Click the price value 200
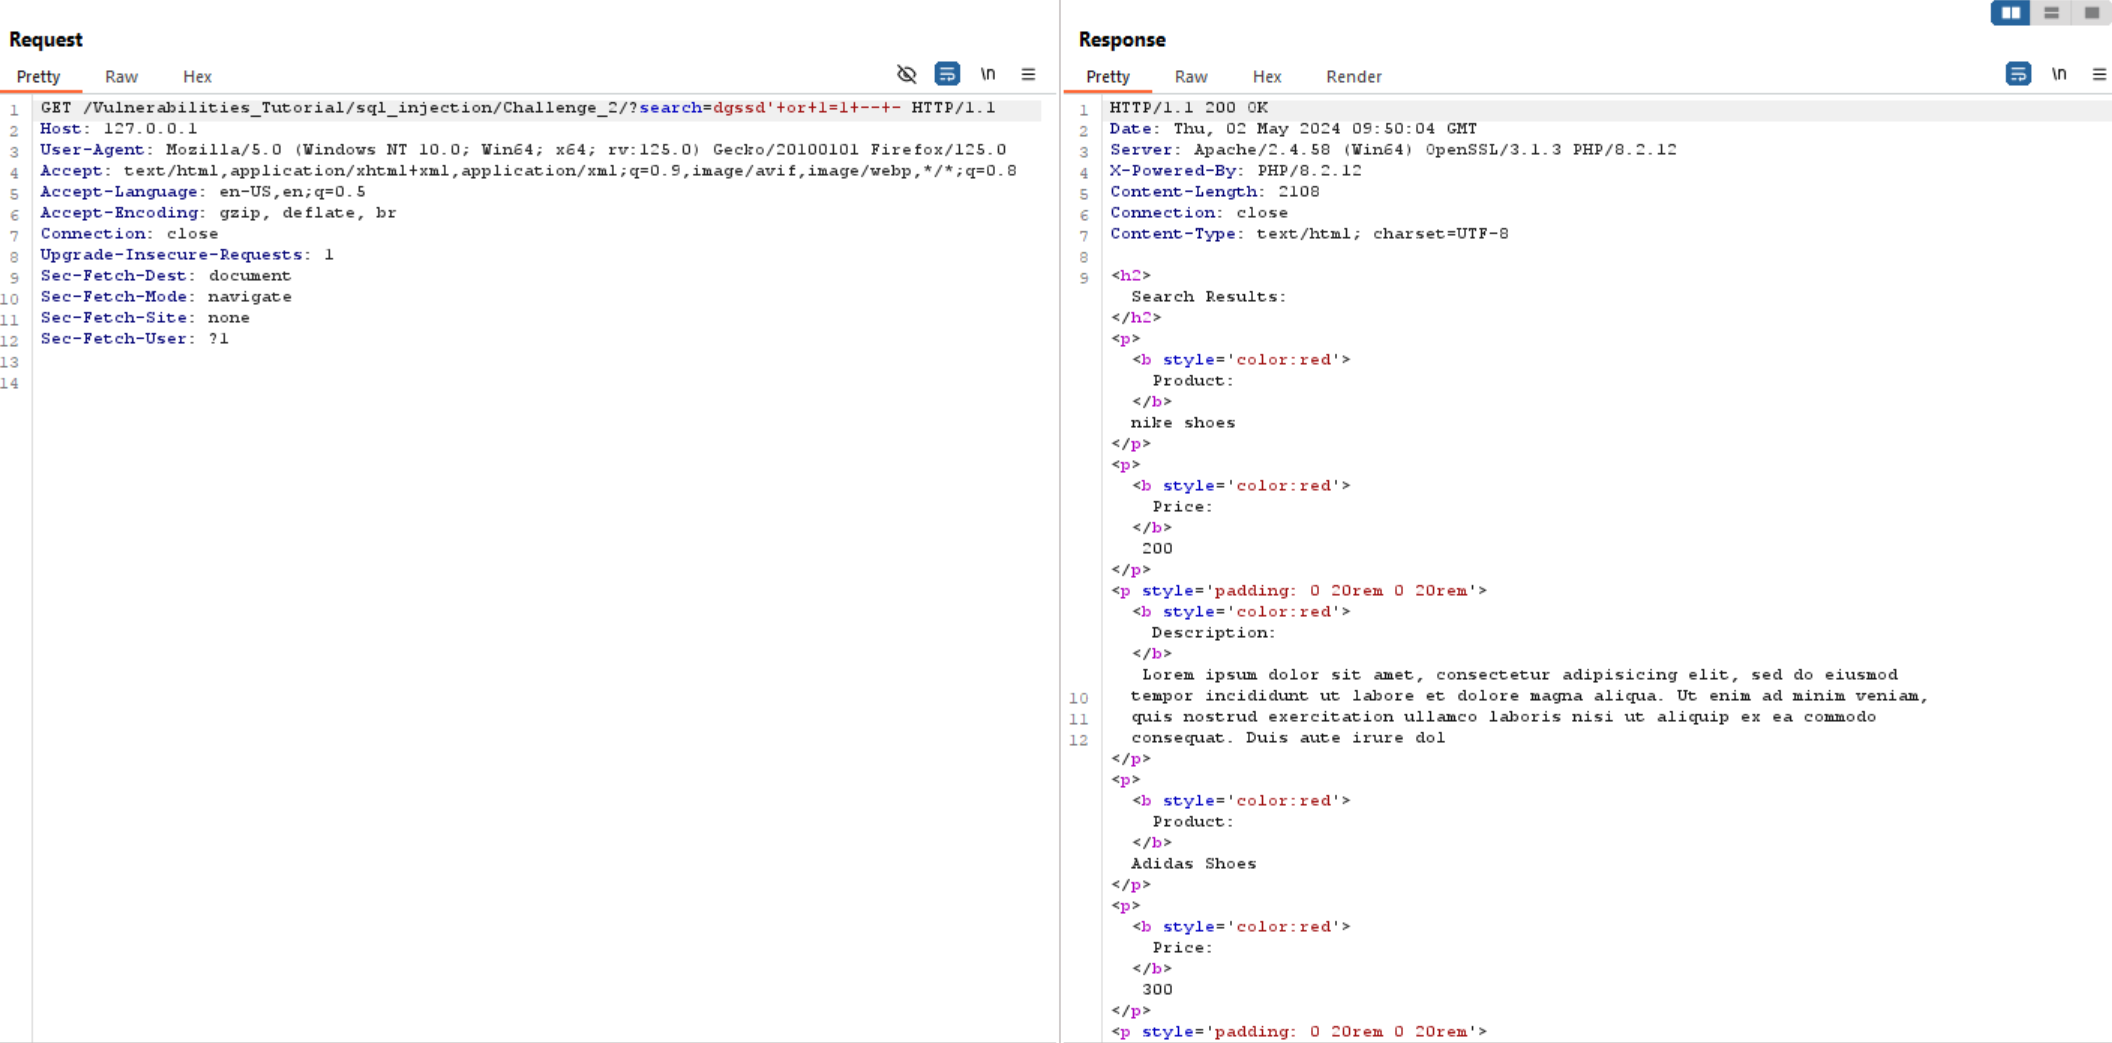Viewport: 2112px width, 1043px height. click(x=1157, y=549)
